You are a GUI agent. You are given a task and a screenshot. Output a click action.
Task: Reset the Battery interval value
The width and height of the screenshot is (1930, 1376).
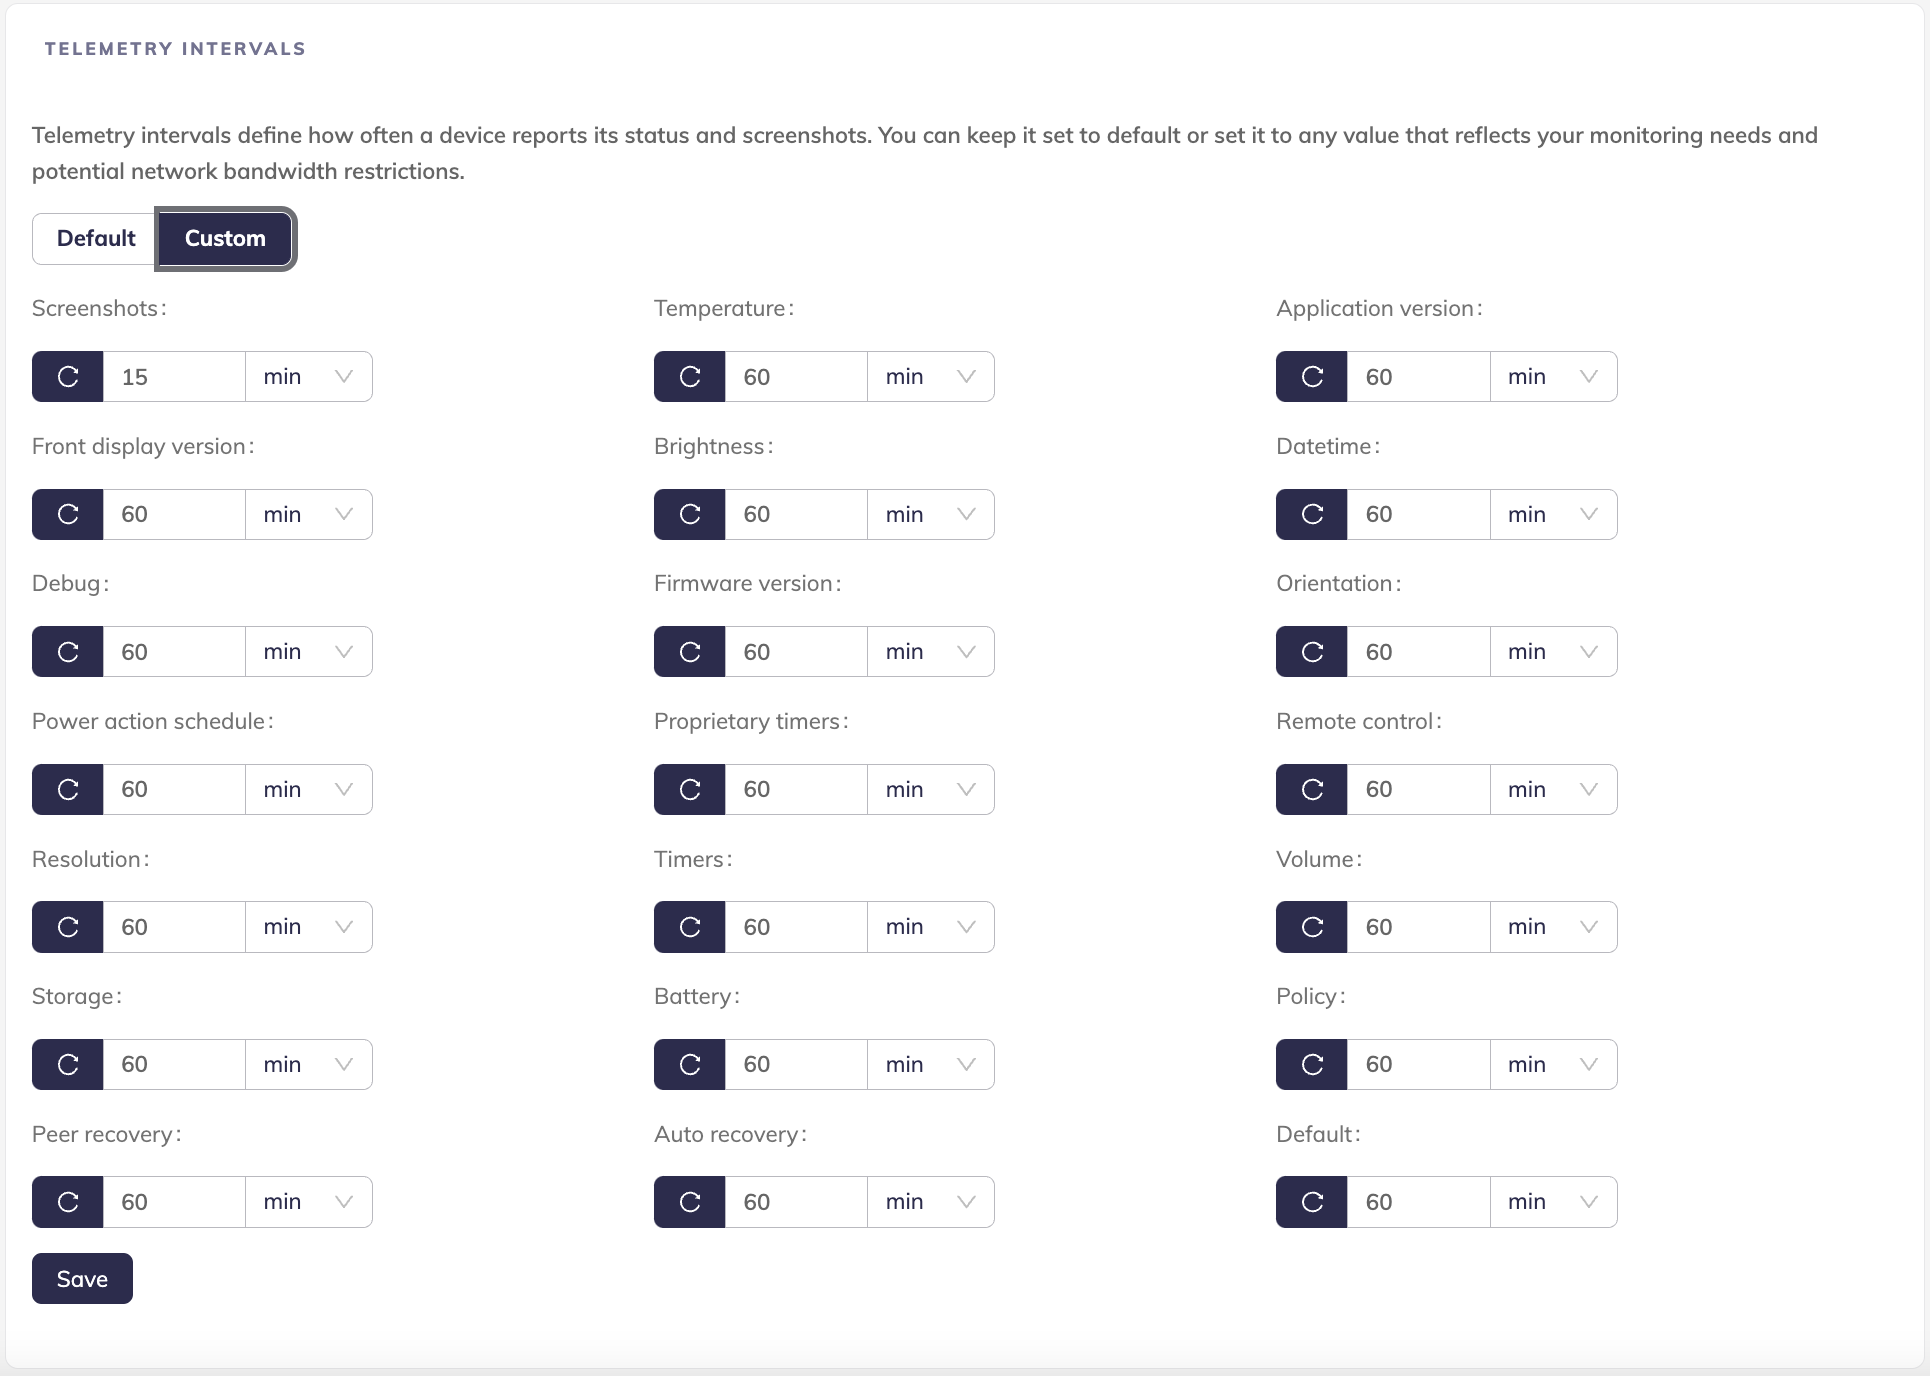(690, 1064)
